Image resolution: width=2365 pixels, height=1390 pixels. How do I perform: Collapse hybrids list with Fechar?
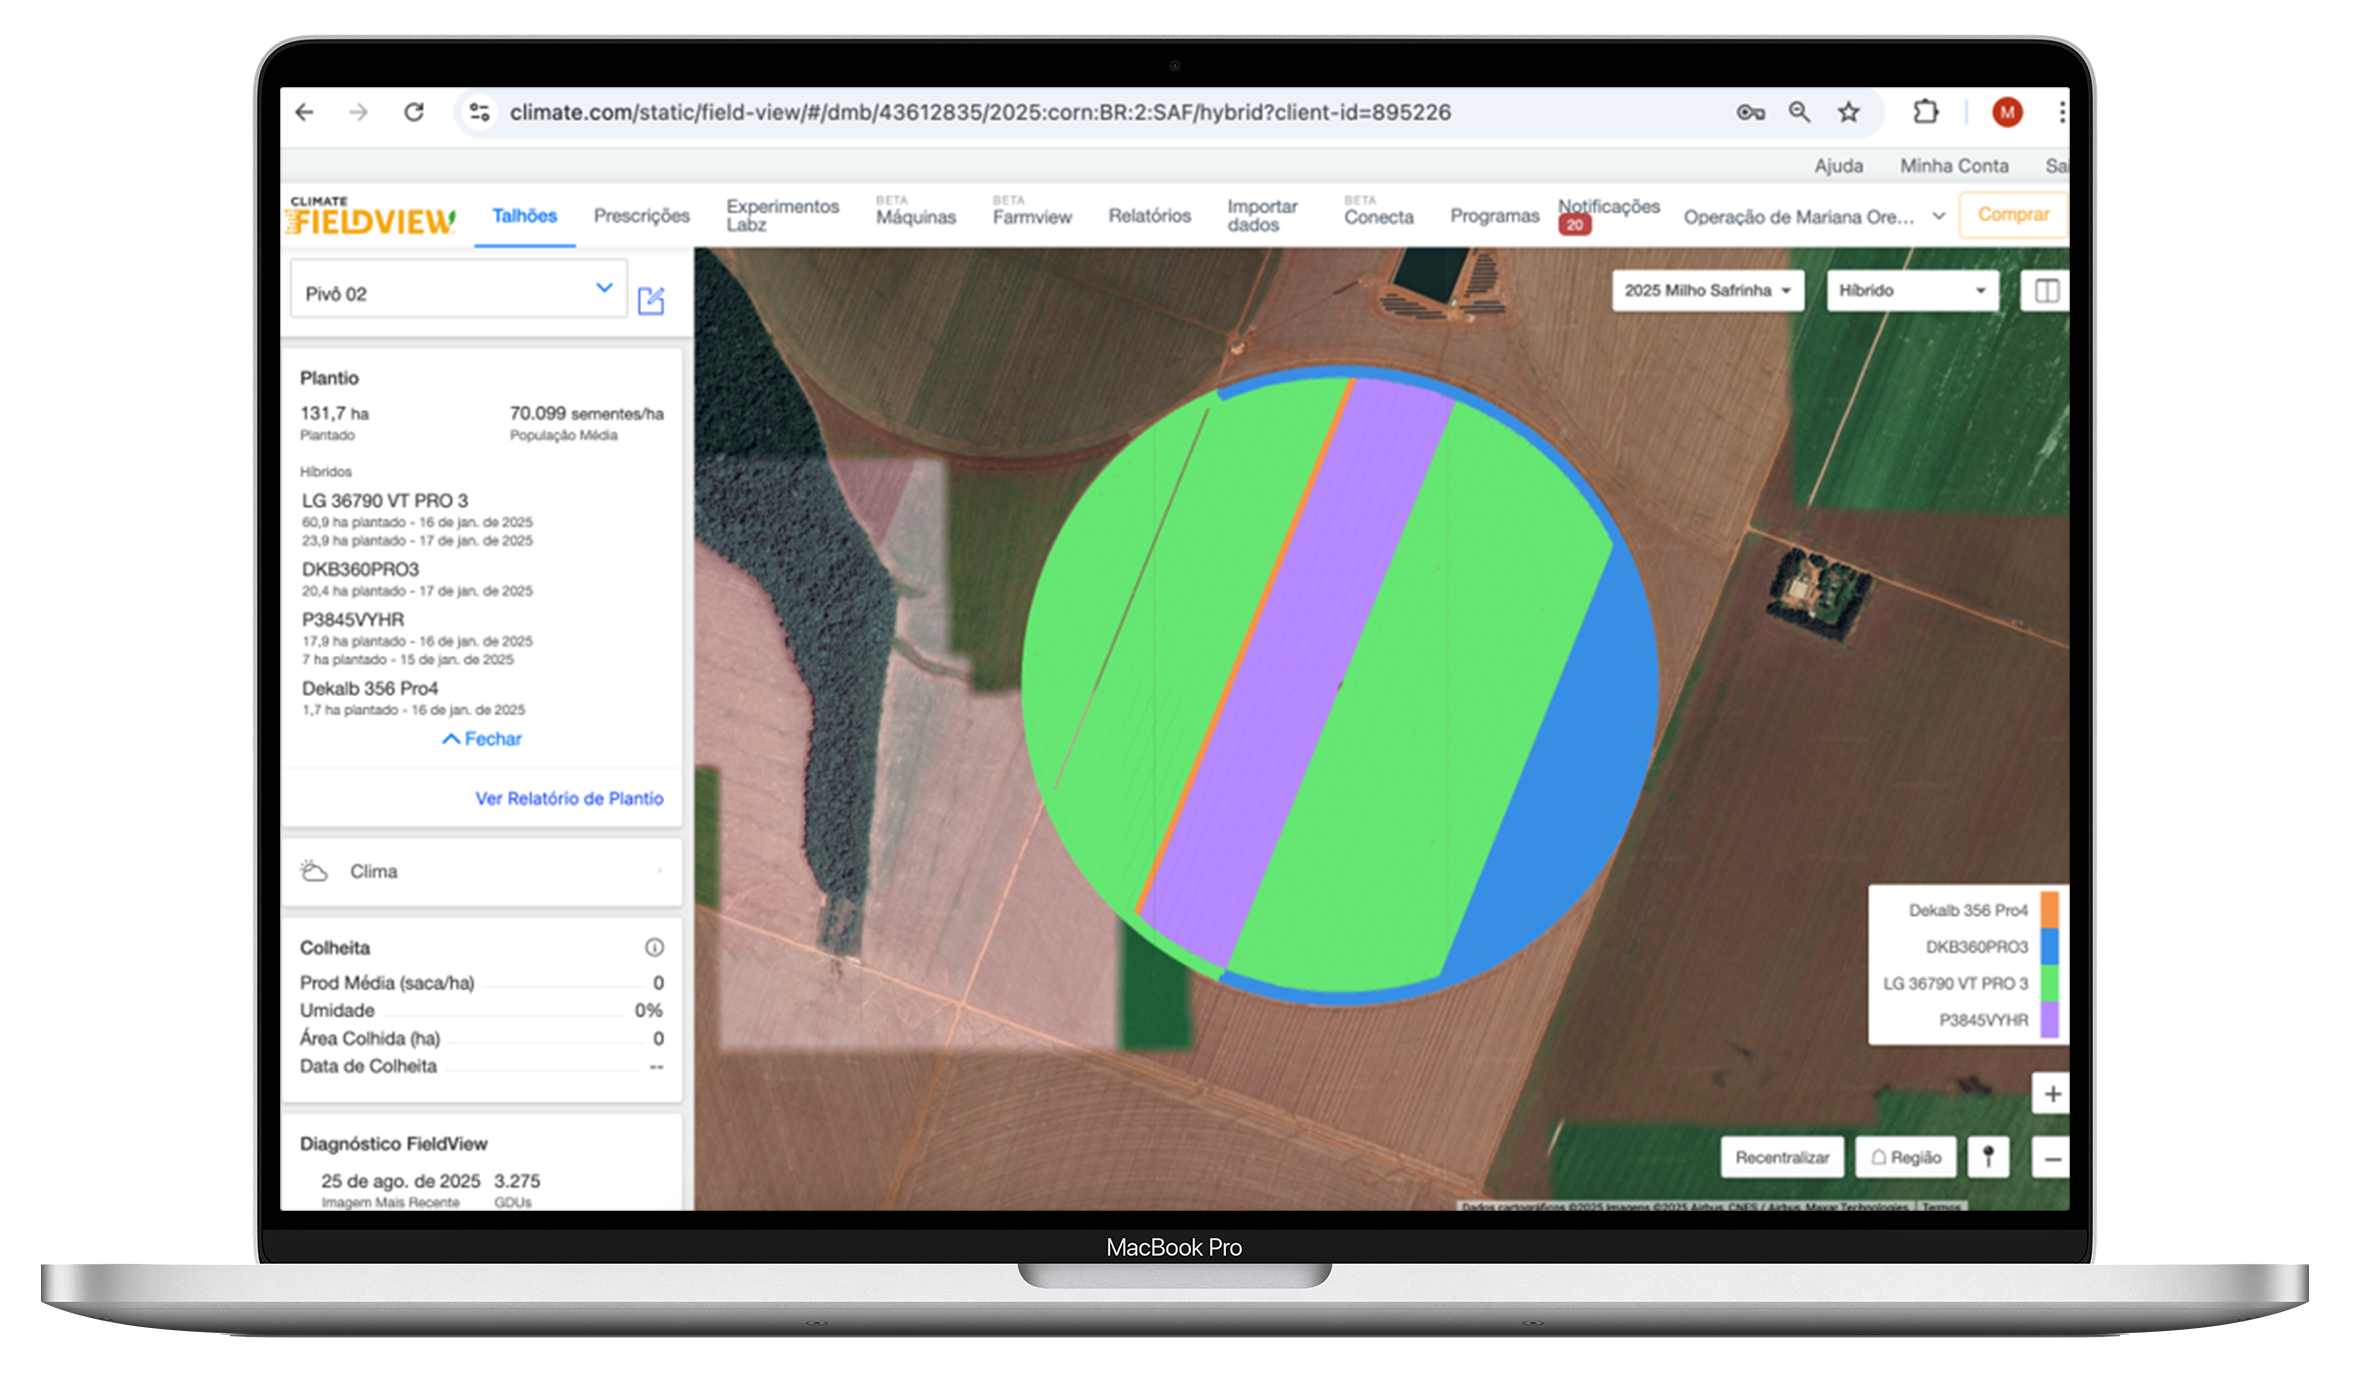pos(482,739)
